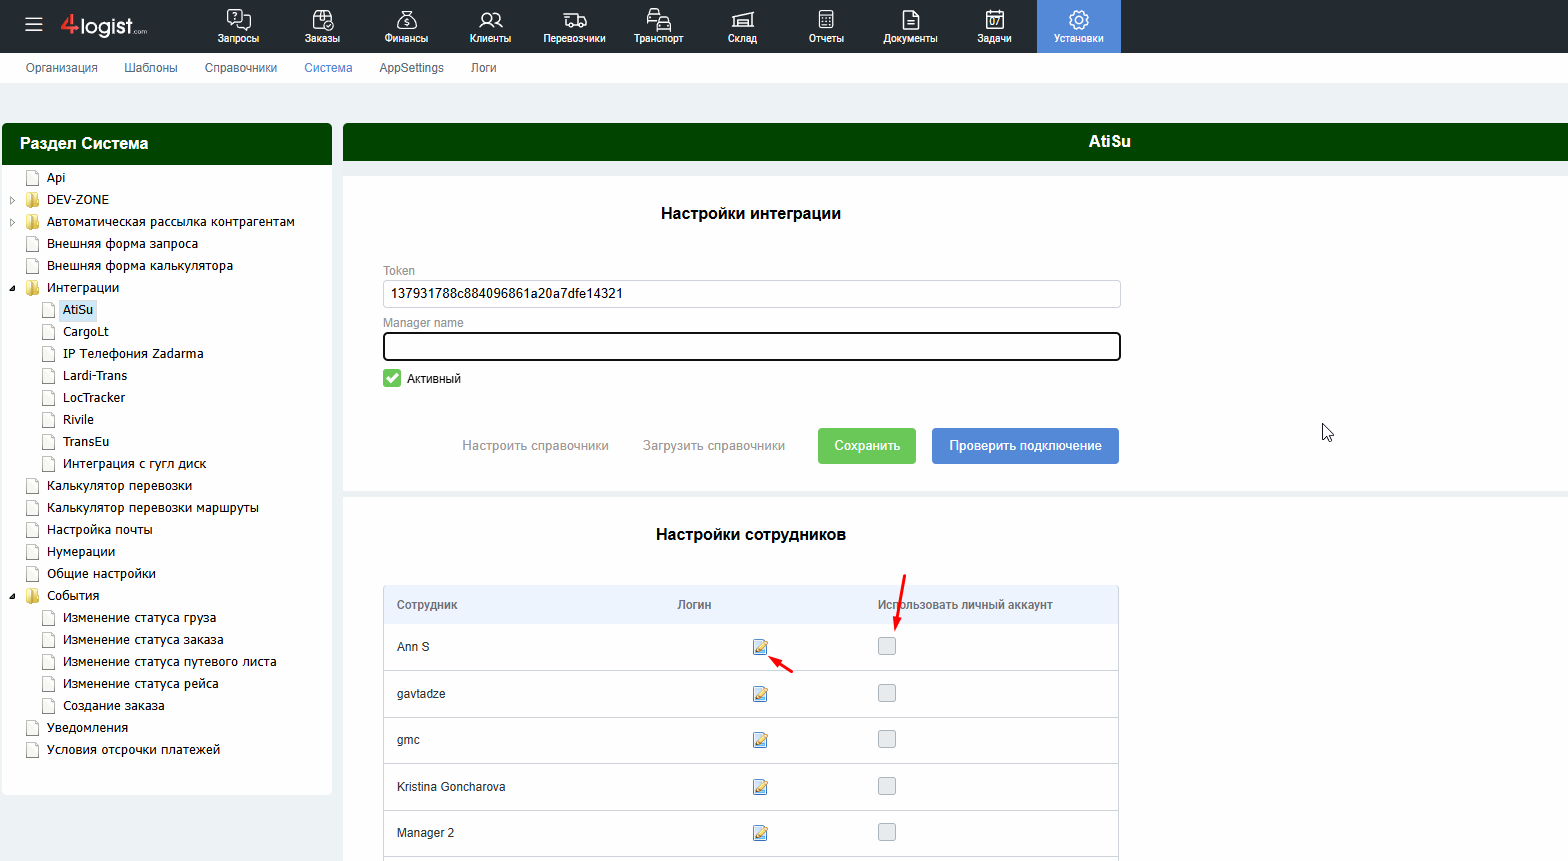Image resolution: width=1568 pixels, height=861 pixels.
Task: Open Изменение статуса груза event
Action: [x=139, y=618]
